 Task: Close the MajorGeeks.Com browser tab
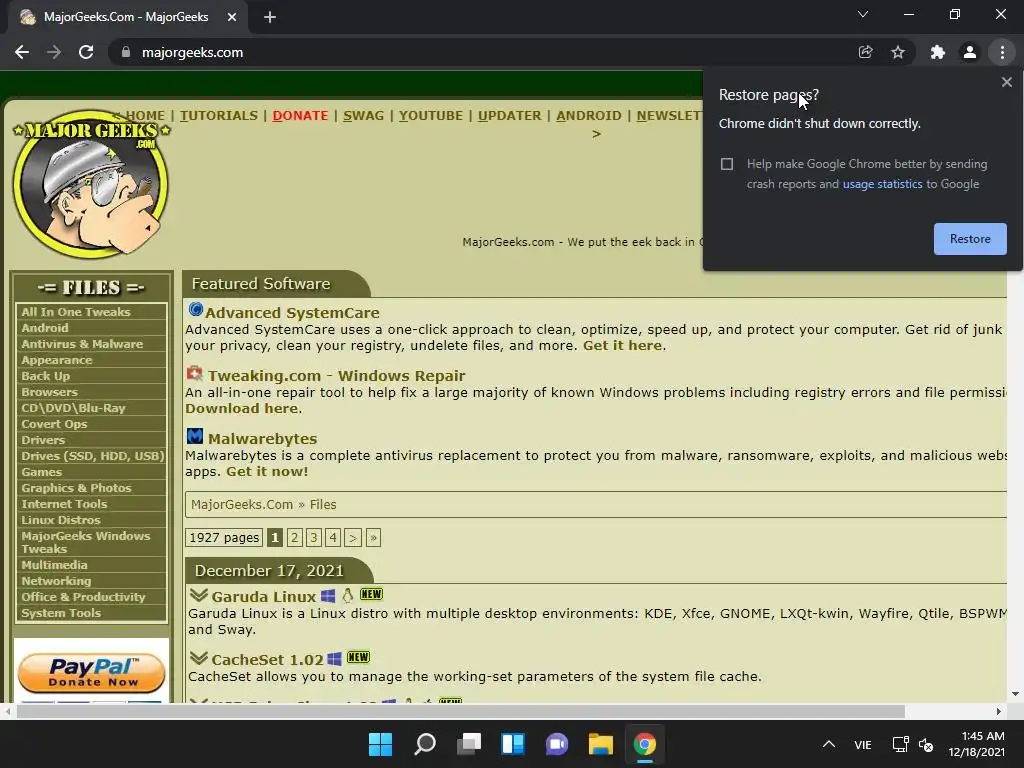[x=232, y=17]
